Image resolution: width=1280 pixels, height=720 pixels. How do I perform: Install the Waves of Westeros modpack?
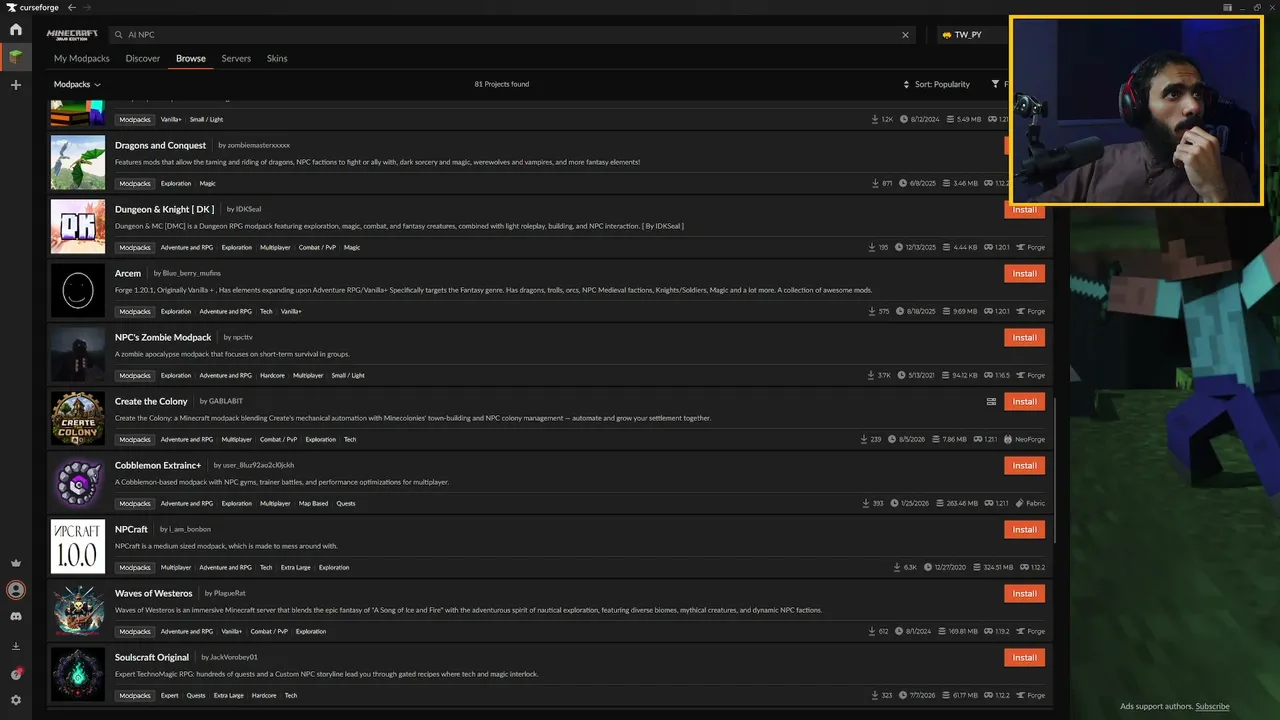tap(1024, 594)
